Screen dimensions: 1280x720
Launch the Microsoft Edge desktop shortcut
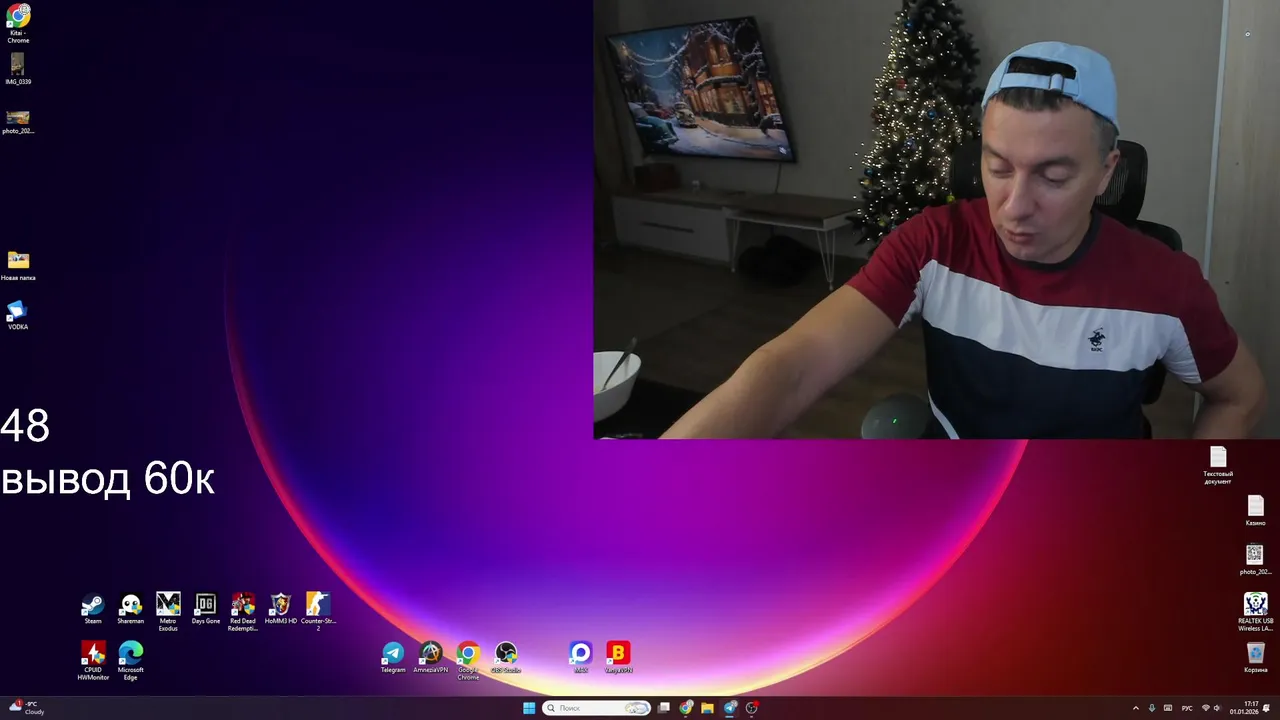(131, 661)
